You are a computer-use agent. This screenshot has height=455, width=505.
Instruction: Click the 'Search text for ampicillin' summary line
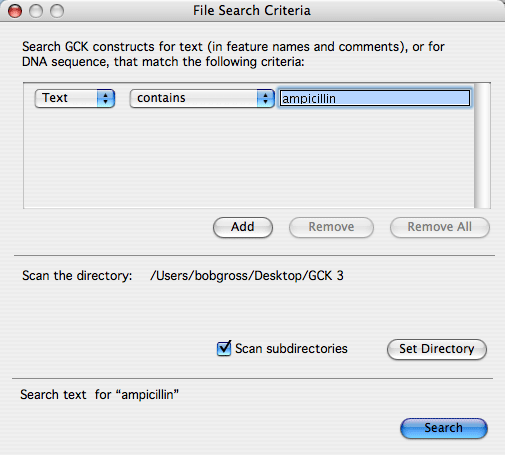[99, 395]
